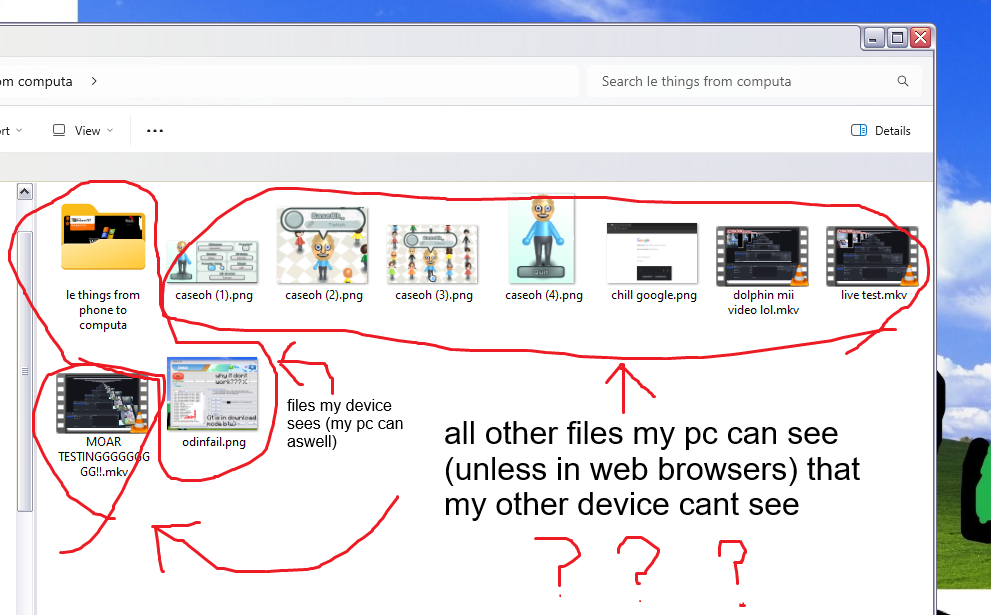The height and width of the screenshot is (615, 991).
Task: Select the live test.mkv video file
Action: point(872,257)
